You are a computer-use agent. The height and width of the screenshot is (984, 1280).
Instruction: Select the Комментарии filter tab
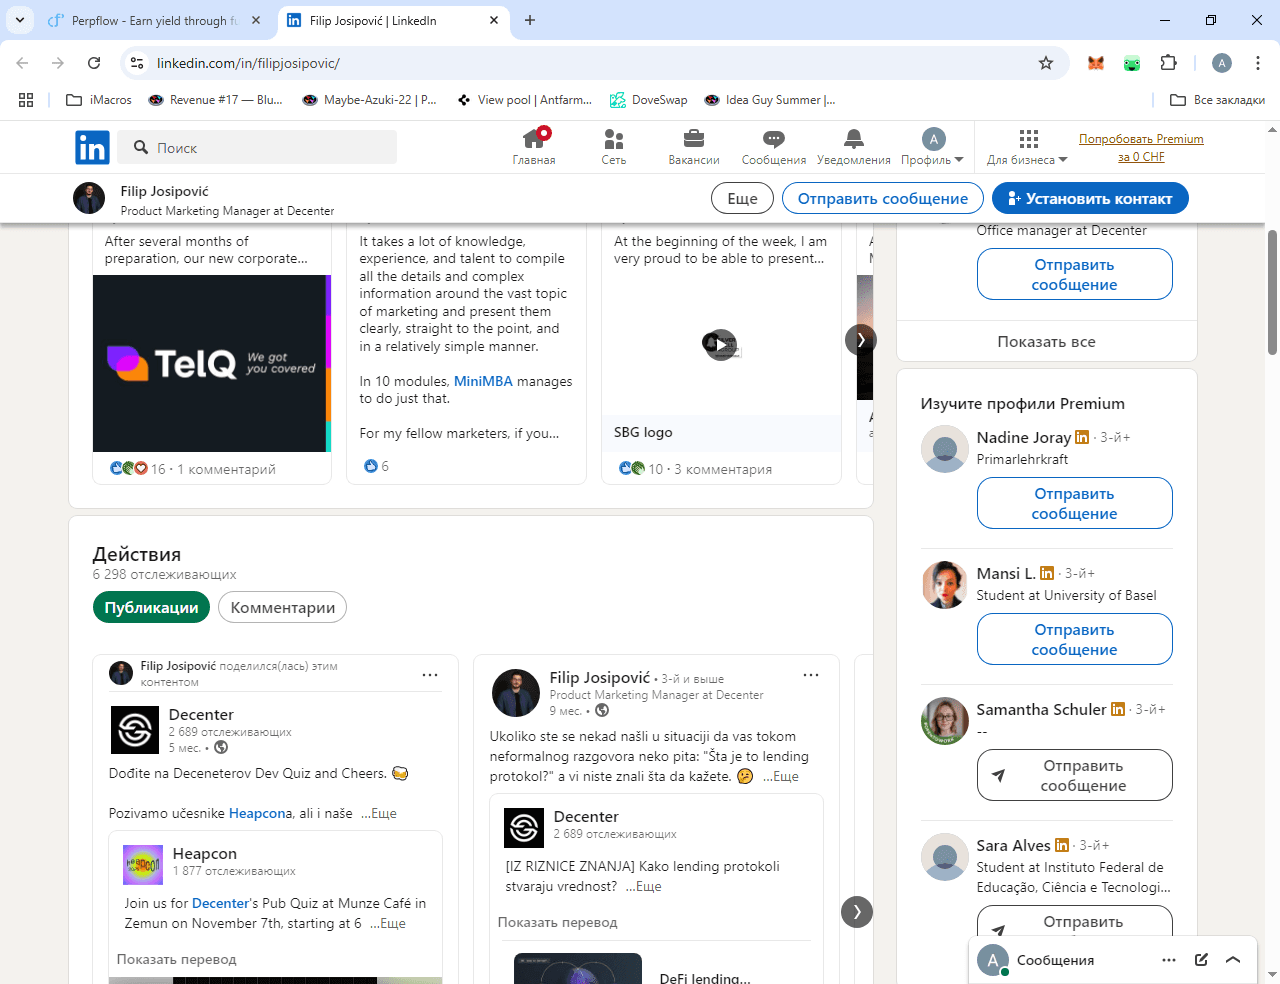click(283, 607)
